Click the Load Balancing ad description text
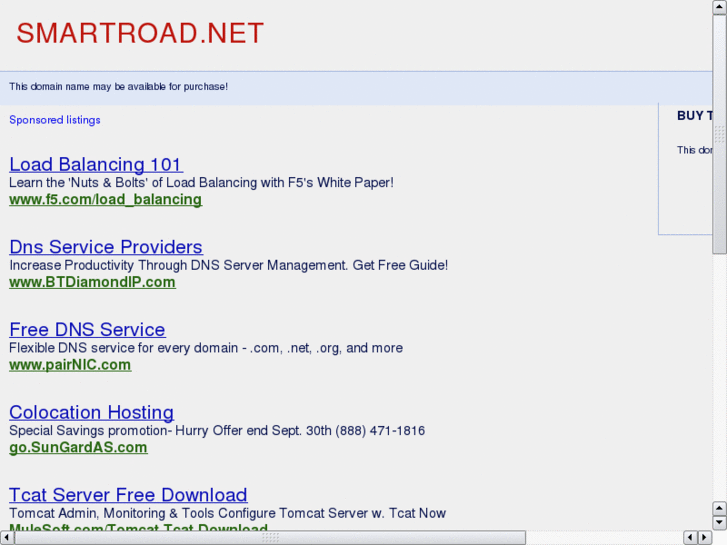The width and height of the screenshot is (727, 545). (x=201, y=183)
